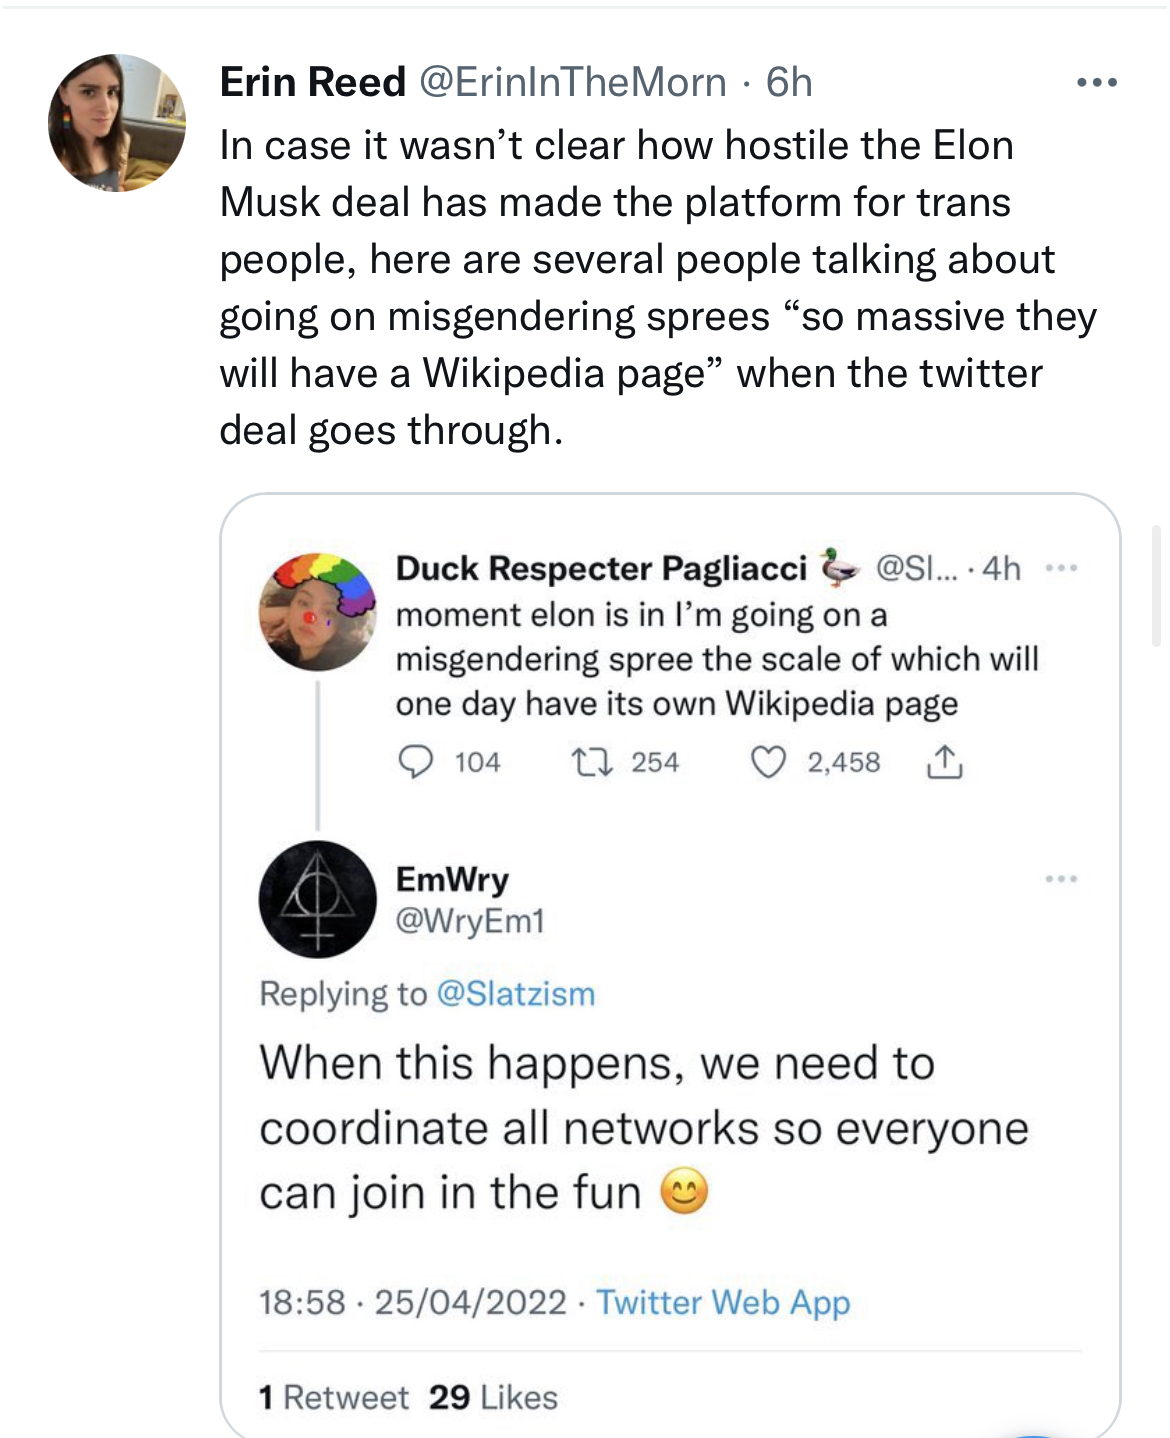Click the 18:58 · 25/04/2022 timestamp

[x=413, y=1302]
